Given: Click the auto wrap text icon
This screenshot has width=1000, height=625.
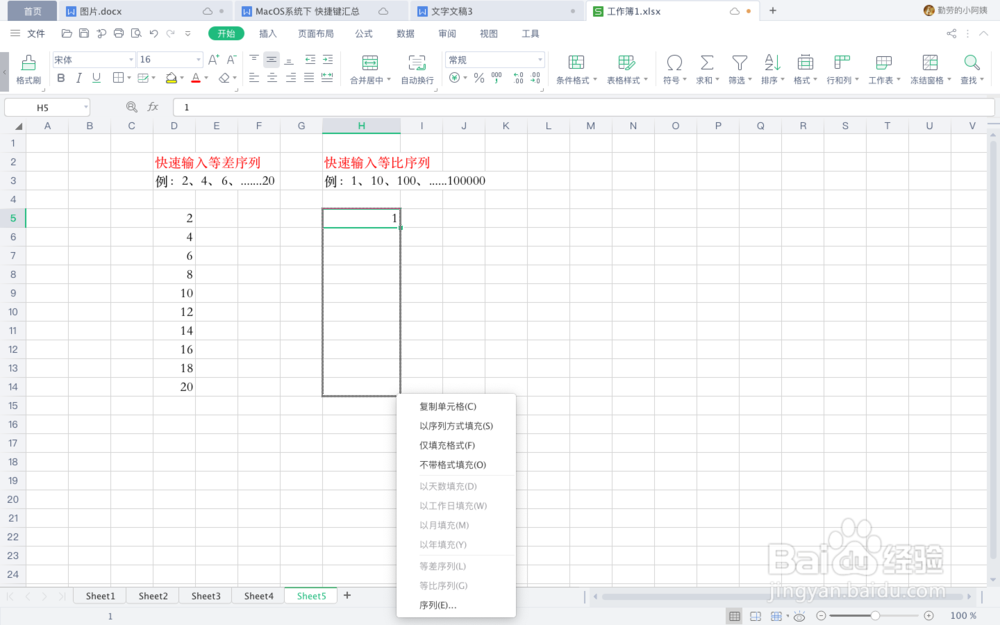Looking at the screenshot, I should pyautogui.click(x=417, y=63).
